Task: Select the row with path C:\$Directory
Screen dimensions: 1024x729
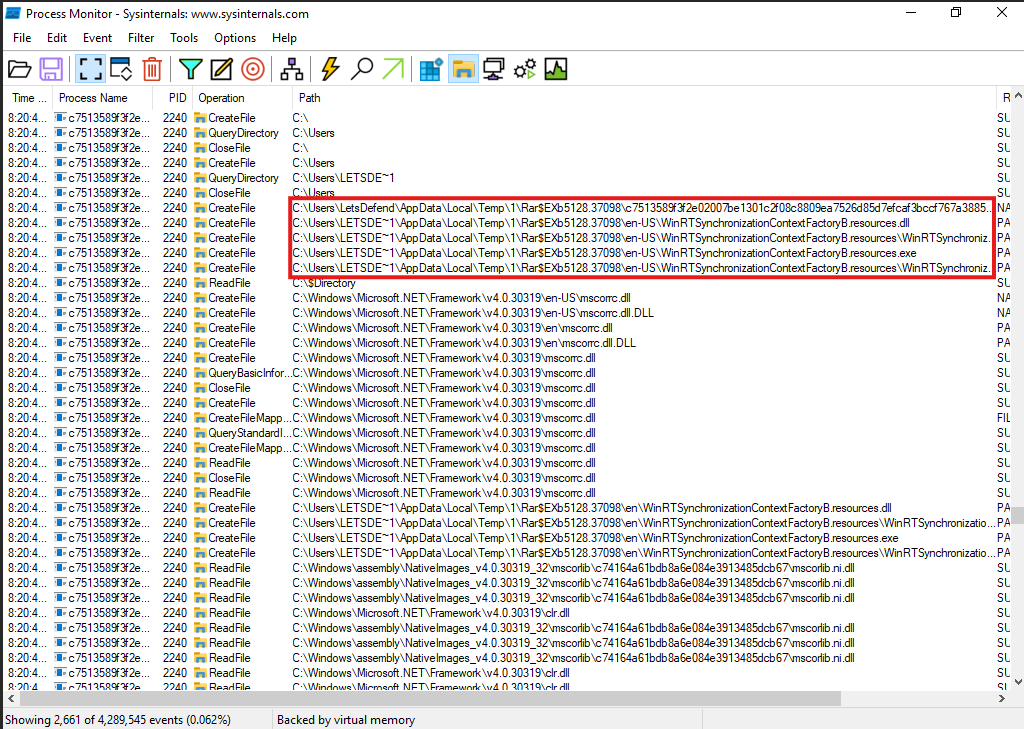Action: tap(507, 283)
